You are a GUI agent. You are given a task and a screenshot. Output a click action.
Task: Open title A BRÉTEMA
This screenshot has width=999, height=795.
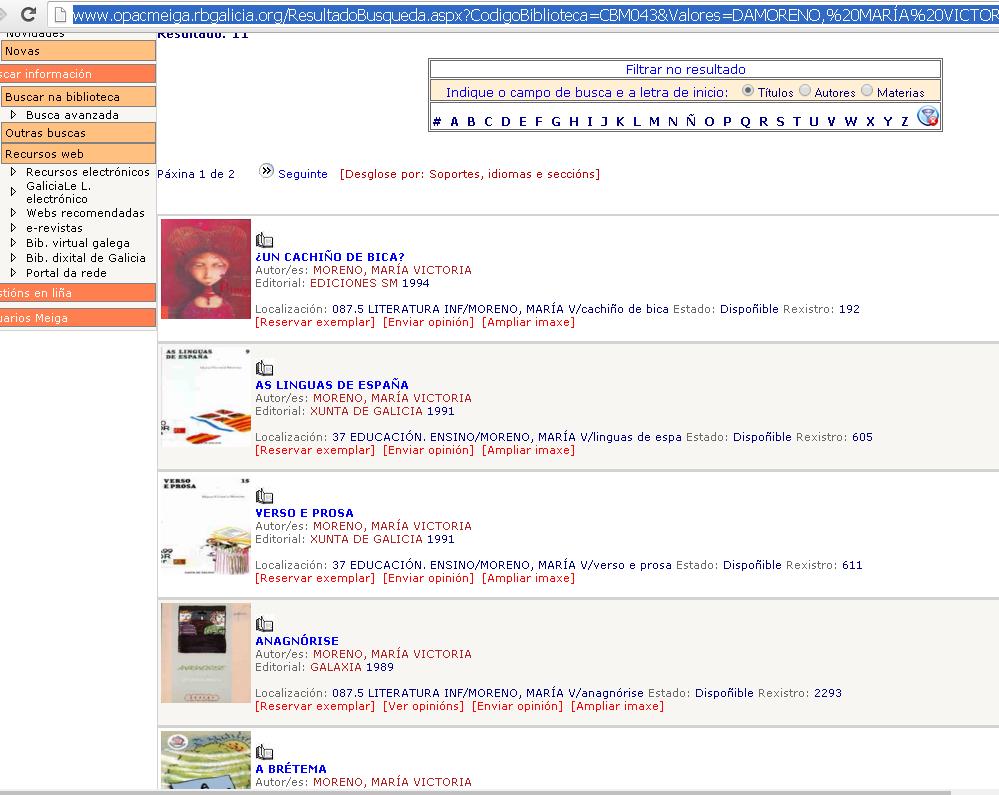(291, 769)
